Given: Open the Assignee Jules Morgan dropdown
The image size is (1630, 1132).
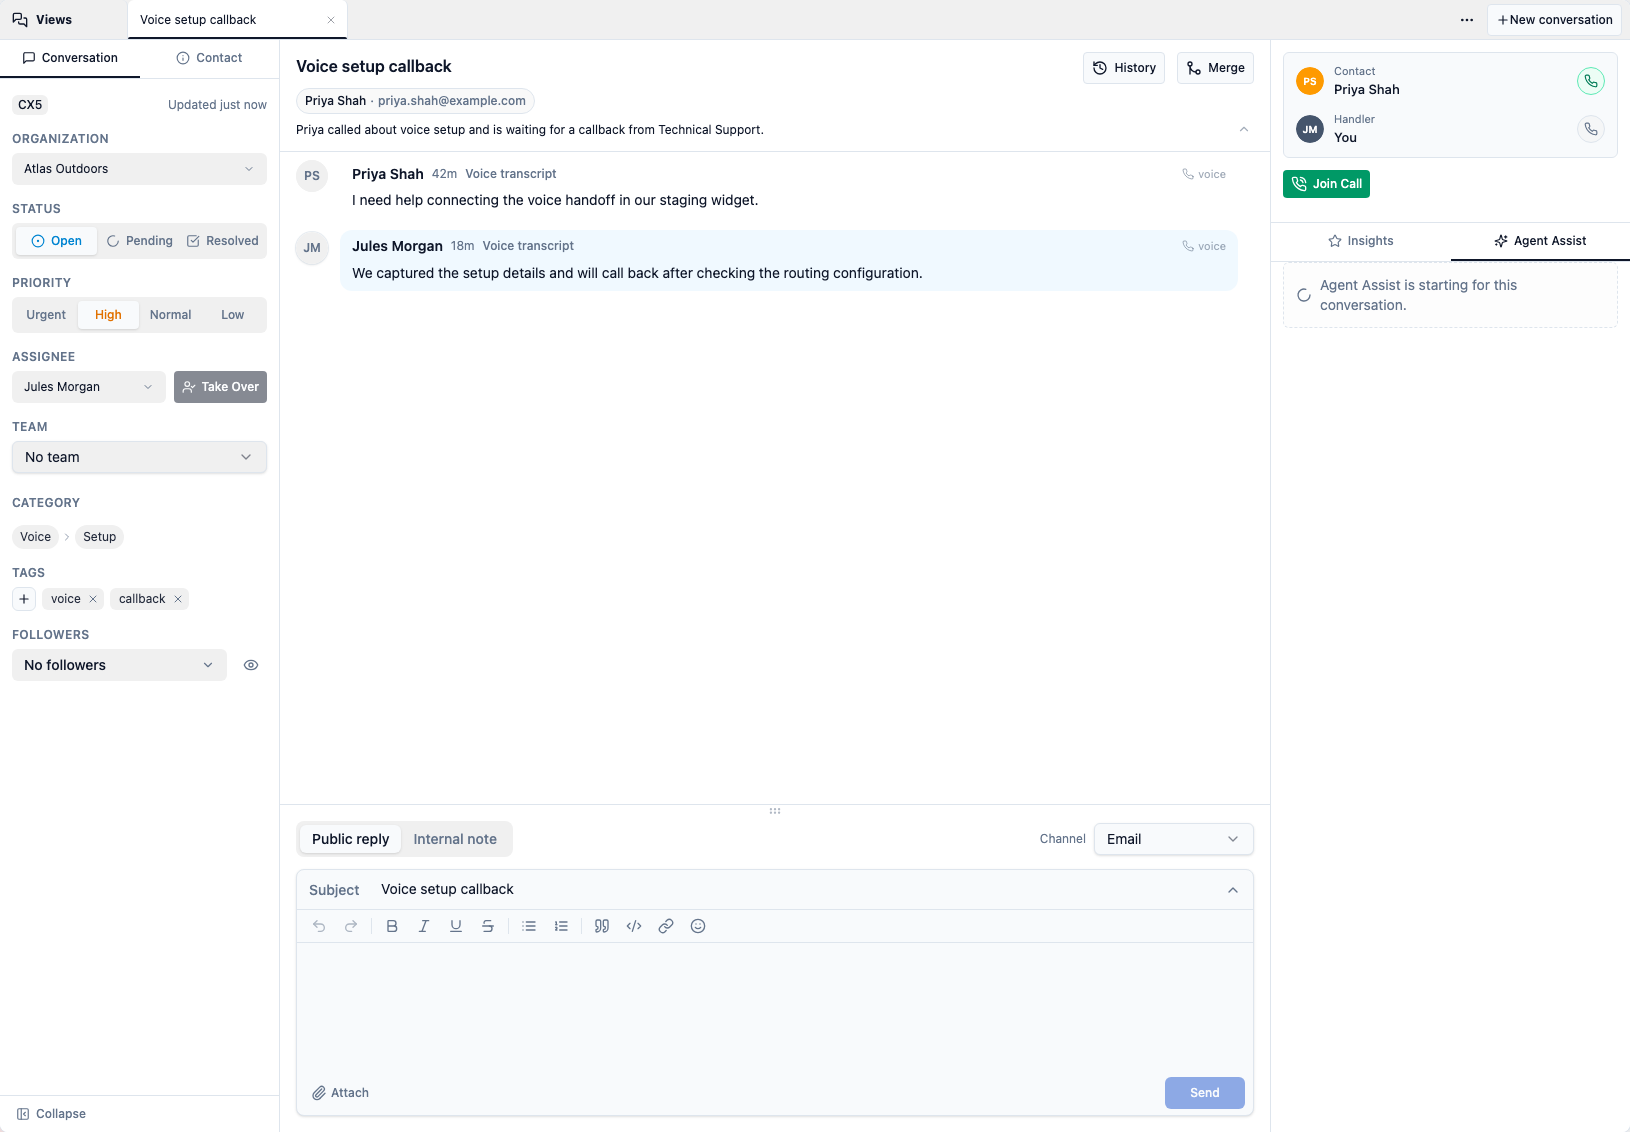Looking at the screenshot, I should click(89, 387).
